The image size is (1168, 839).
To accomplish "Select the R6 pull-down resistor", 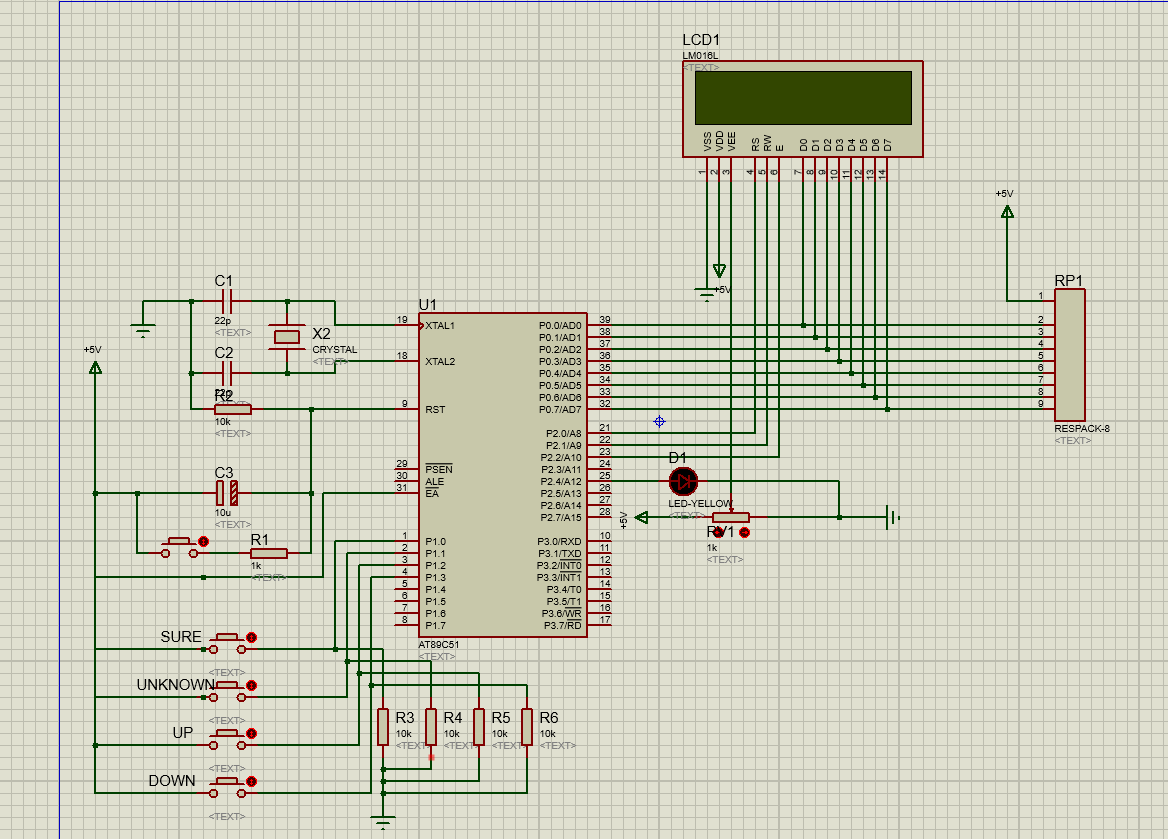I will coord(527,726).
